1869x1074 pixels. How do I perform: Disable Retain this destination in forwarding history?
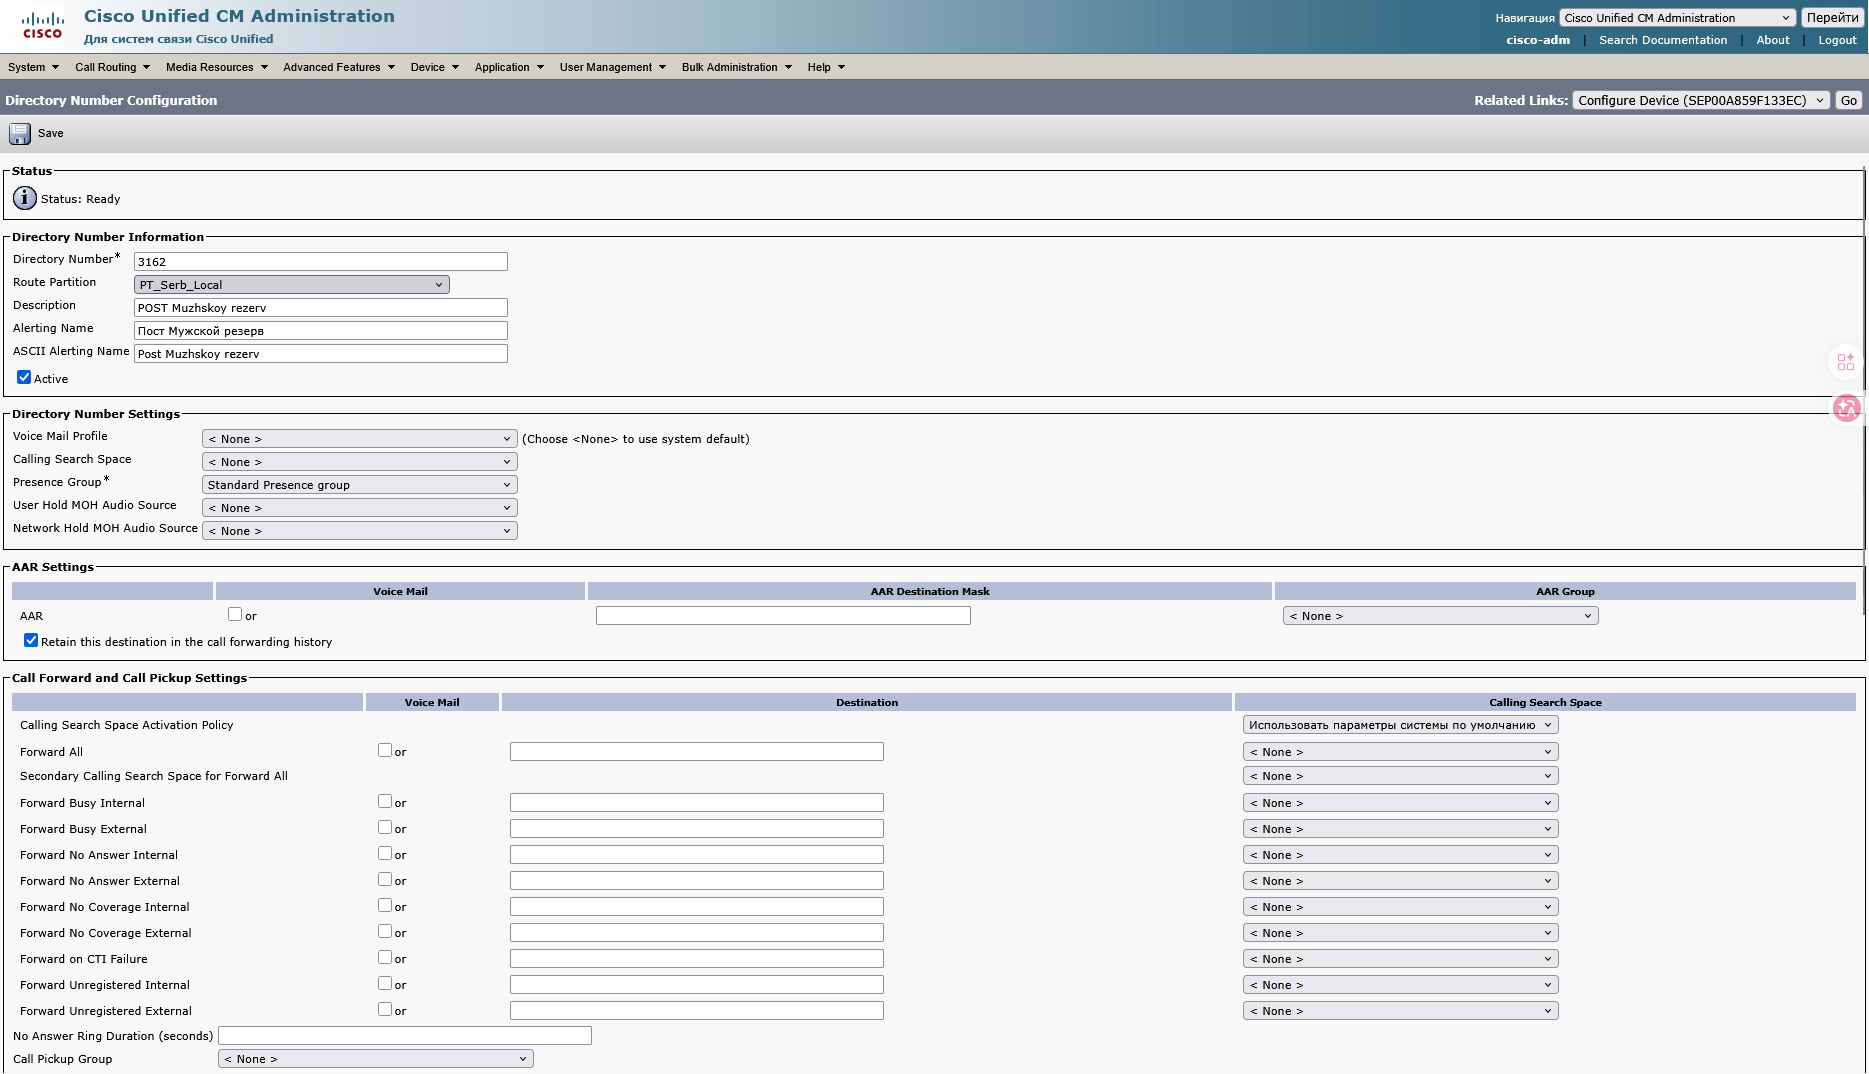31,640
